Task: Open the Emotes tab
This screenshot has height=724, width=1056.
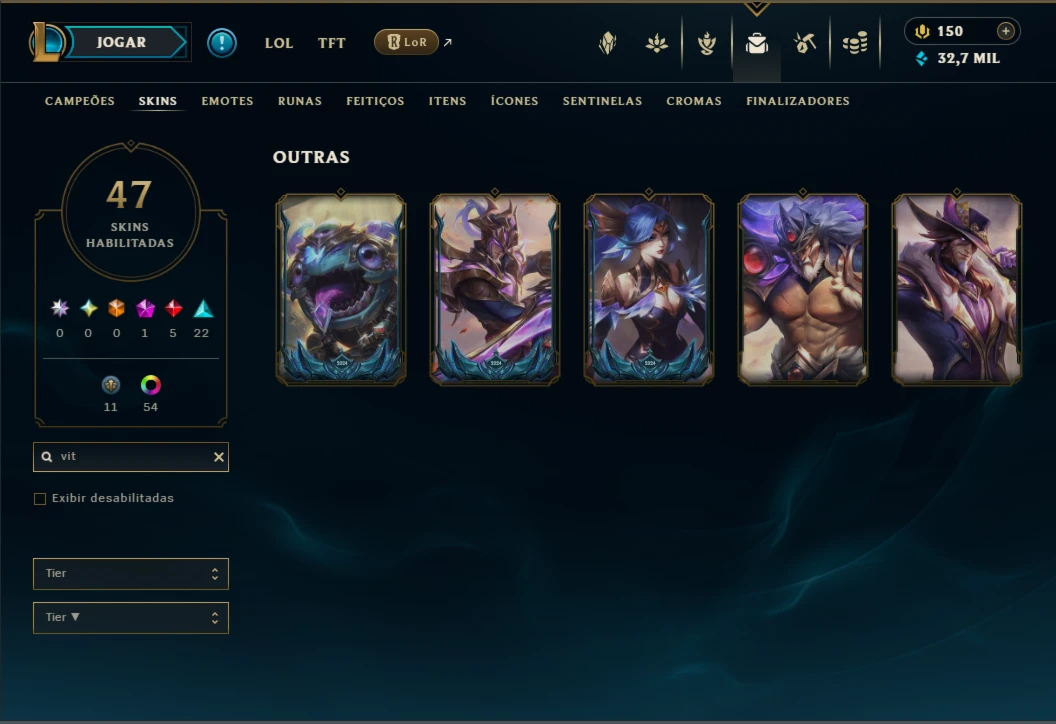Action: [227, 101]
